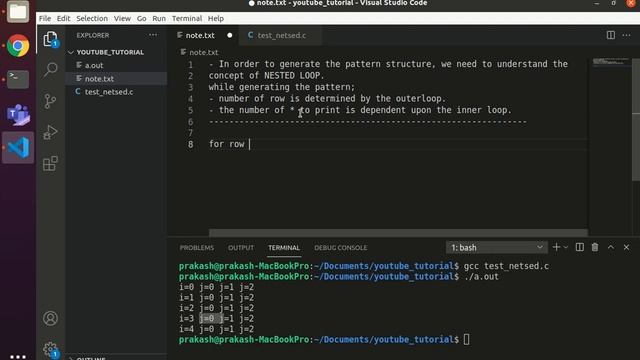Switch to the note.txt editor tab
The width and height of the screenshot is (640, 360).
pyautogui.click(x=200, y=36)
